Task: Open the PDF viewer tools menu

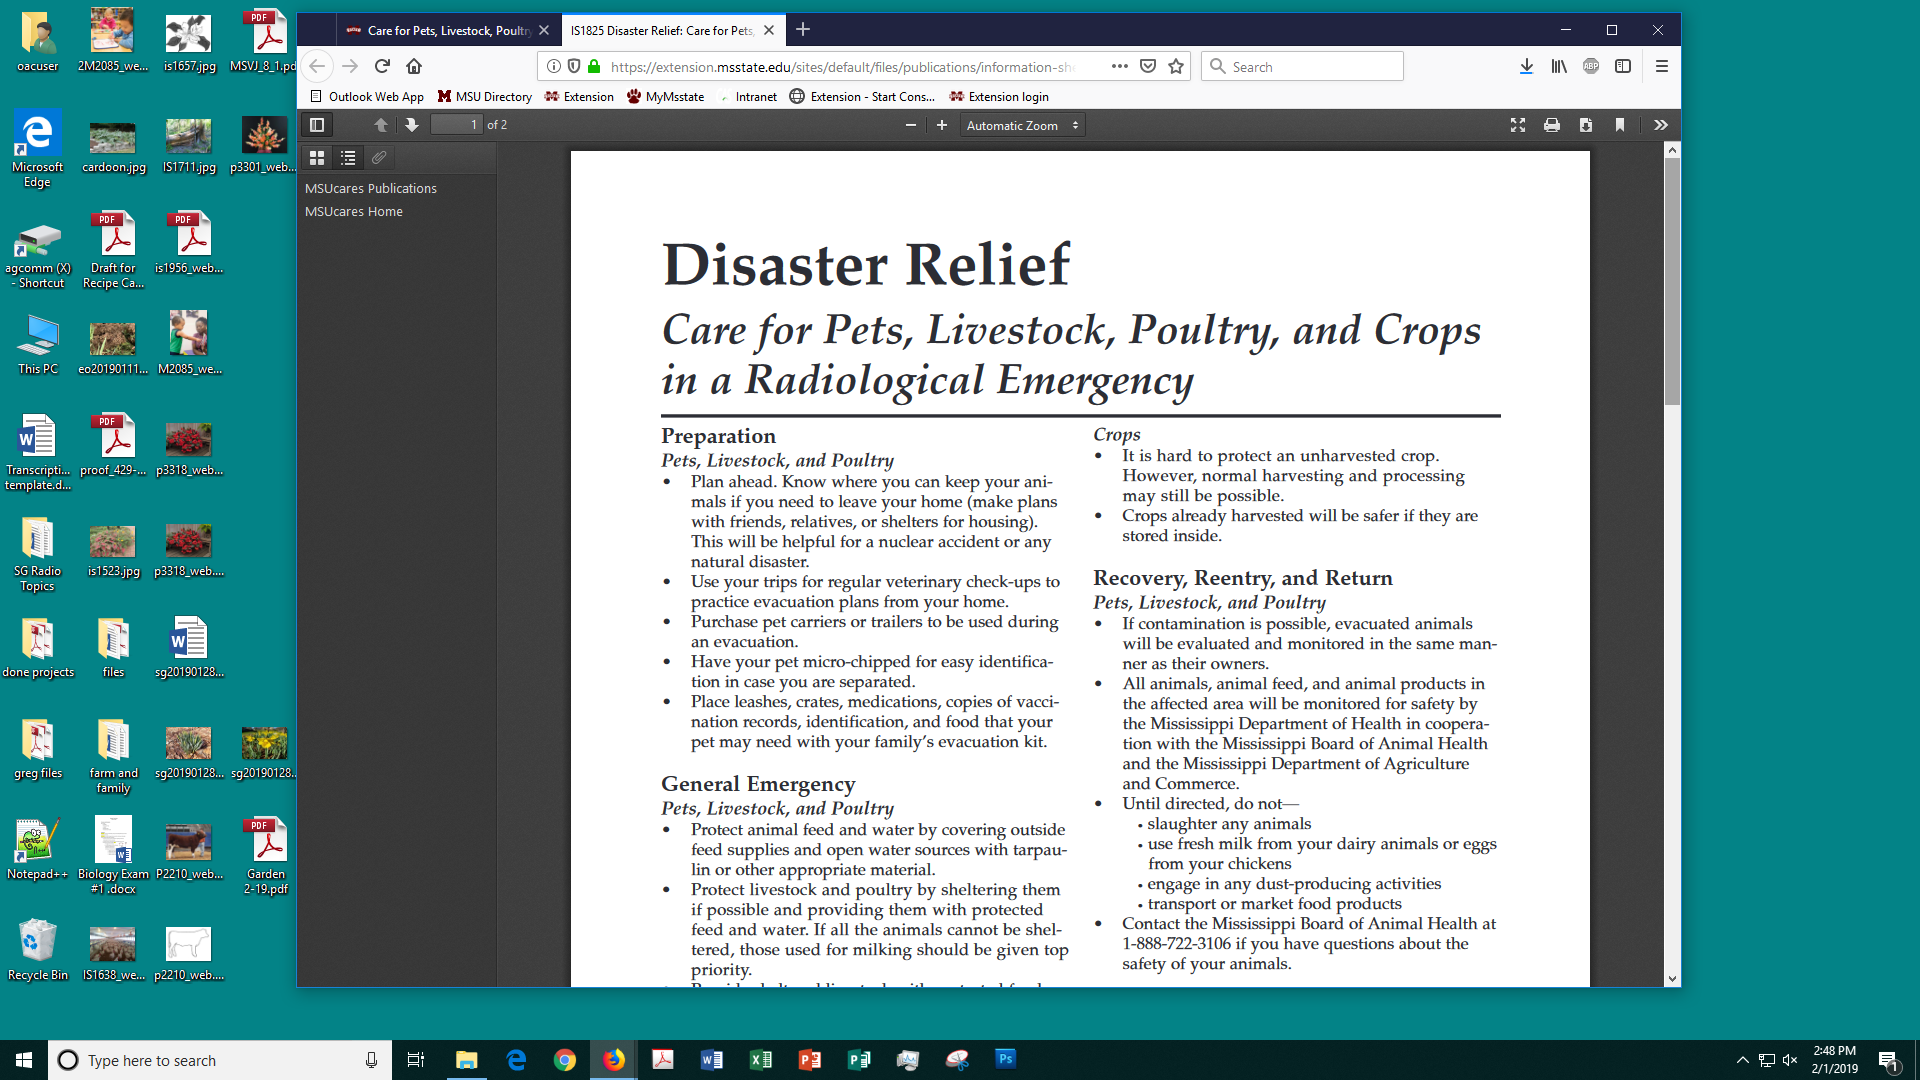Action: (1661, 125)
